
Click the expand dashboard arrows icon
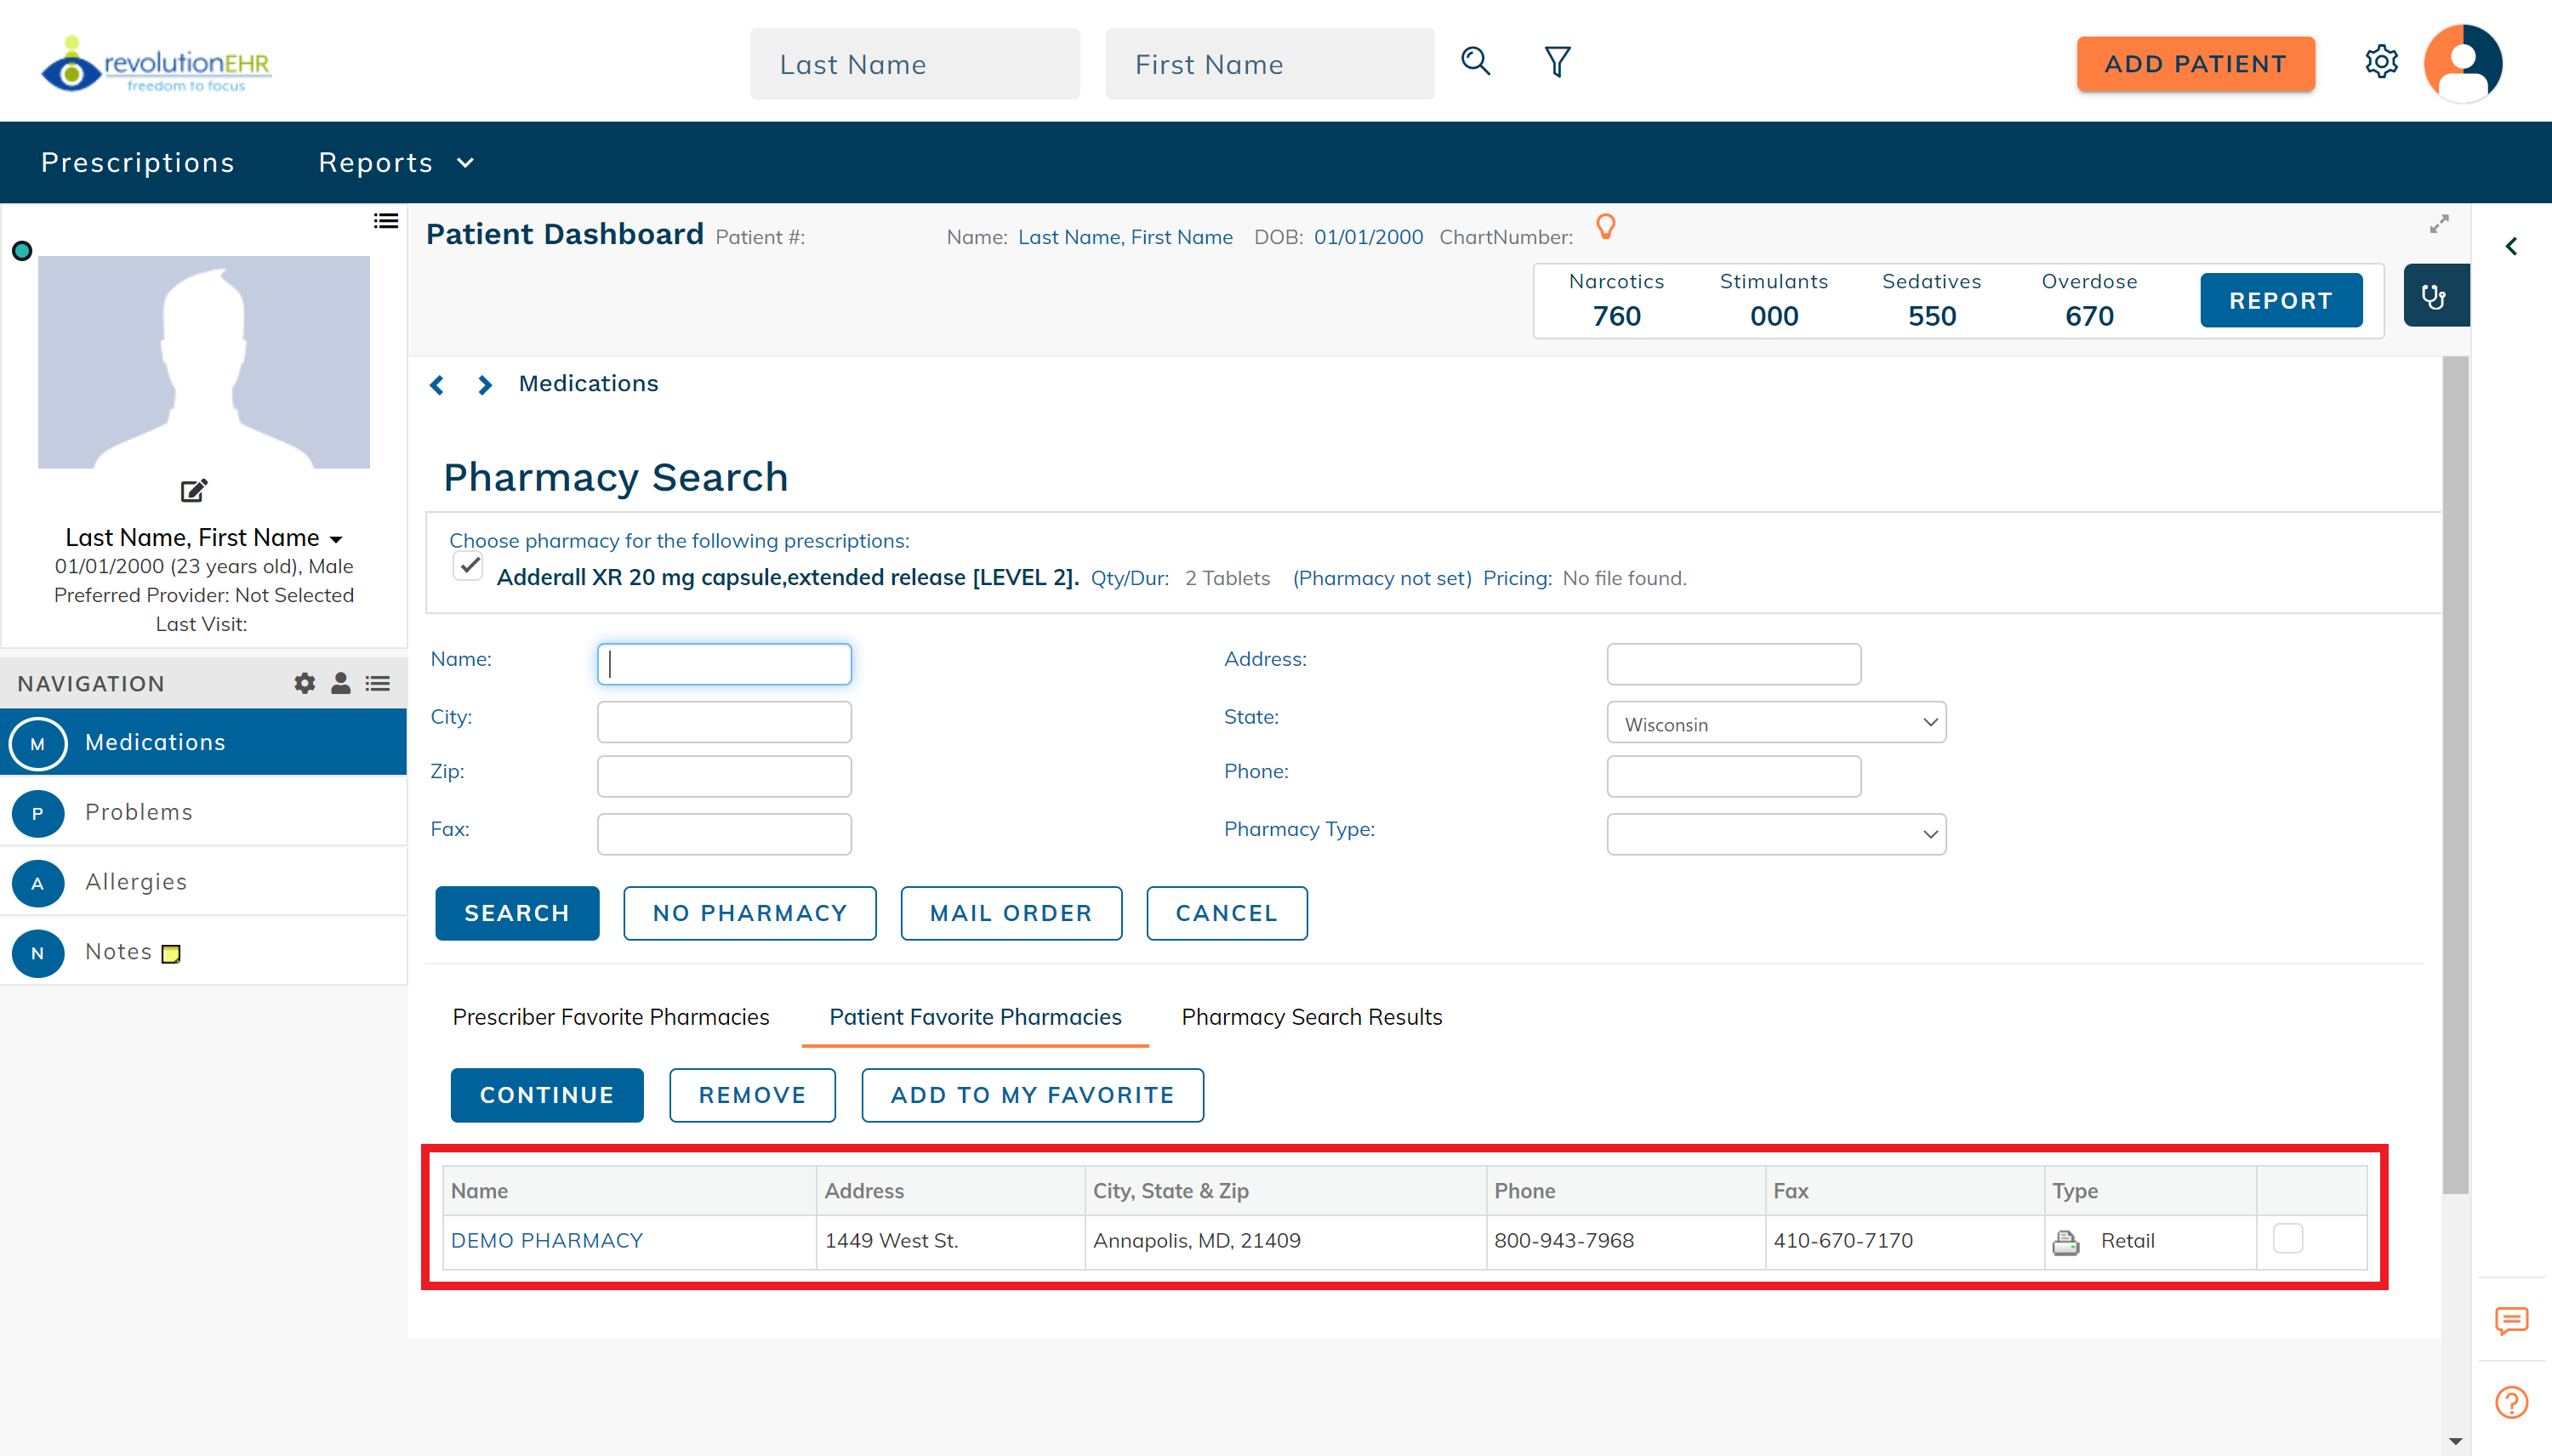tap(2439, 224)
